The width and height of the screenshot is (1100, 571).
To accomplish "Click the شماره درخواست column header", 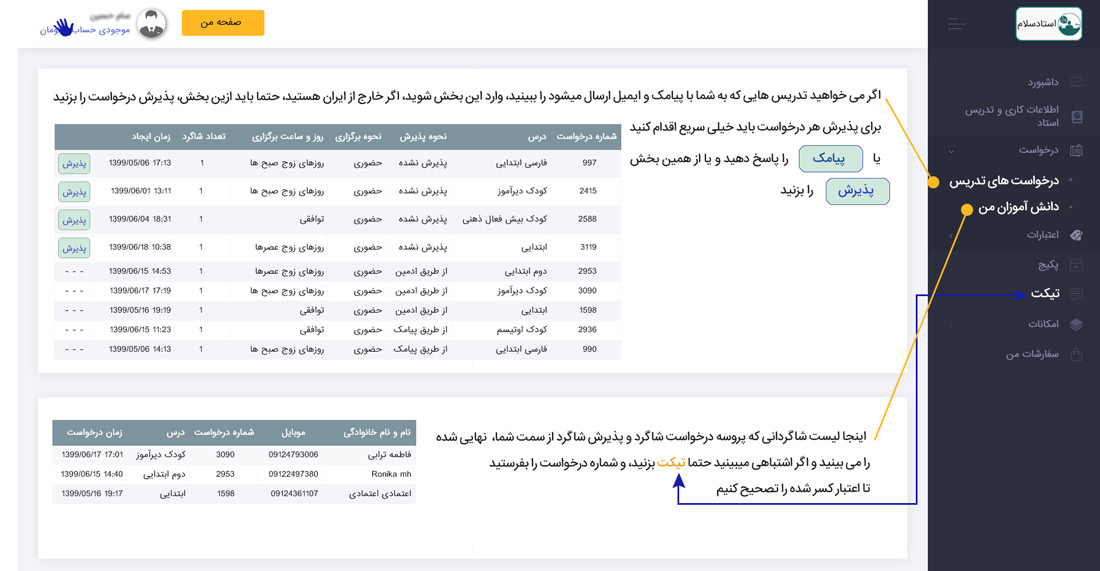I will tap(586, 137).
